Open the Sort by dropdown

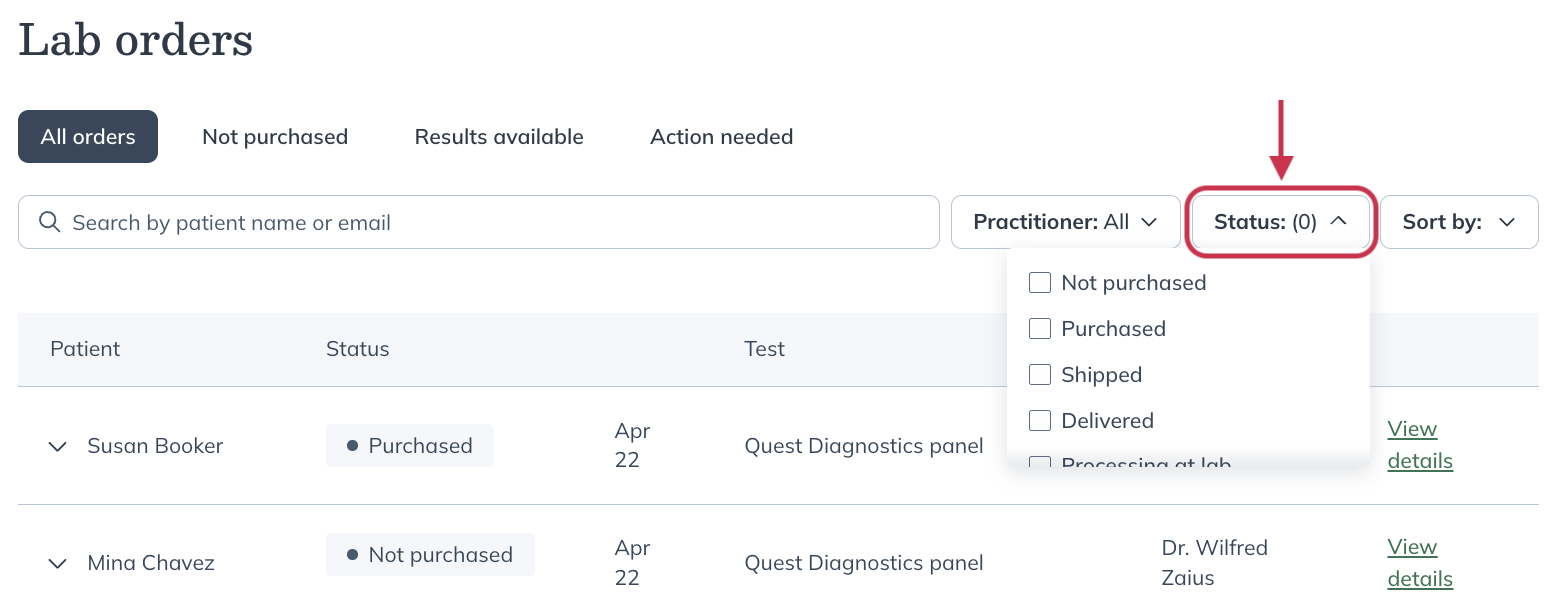click(1458, 221)
